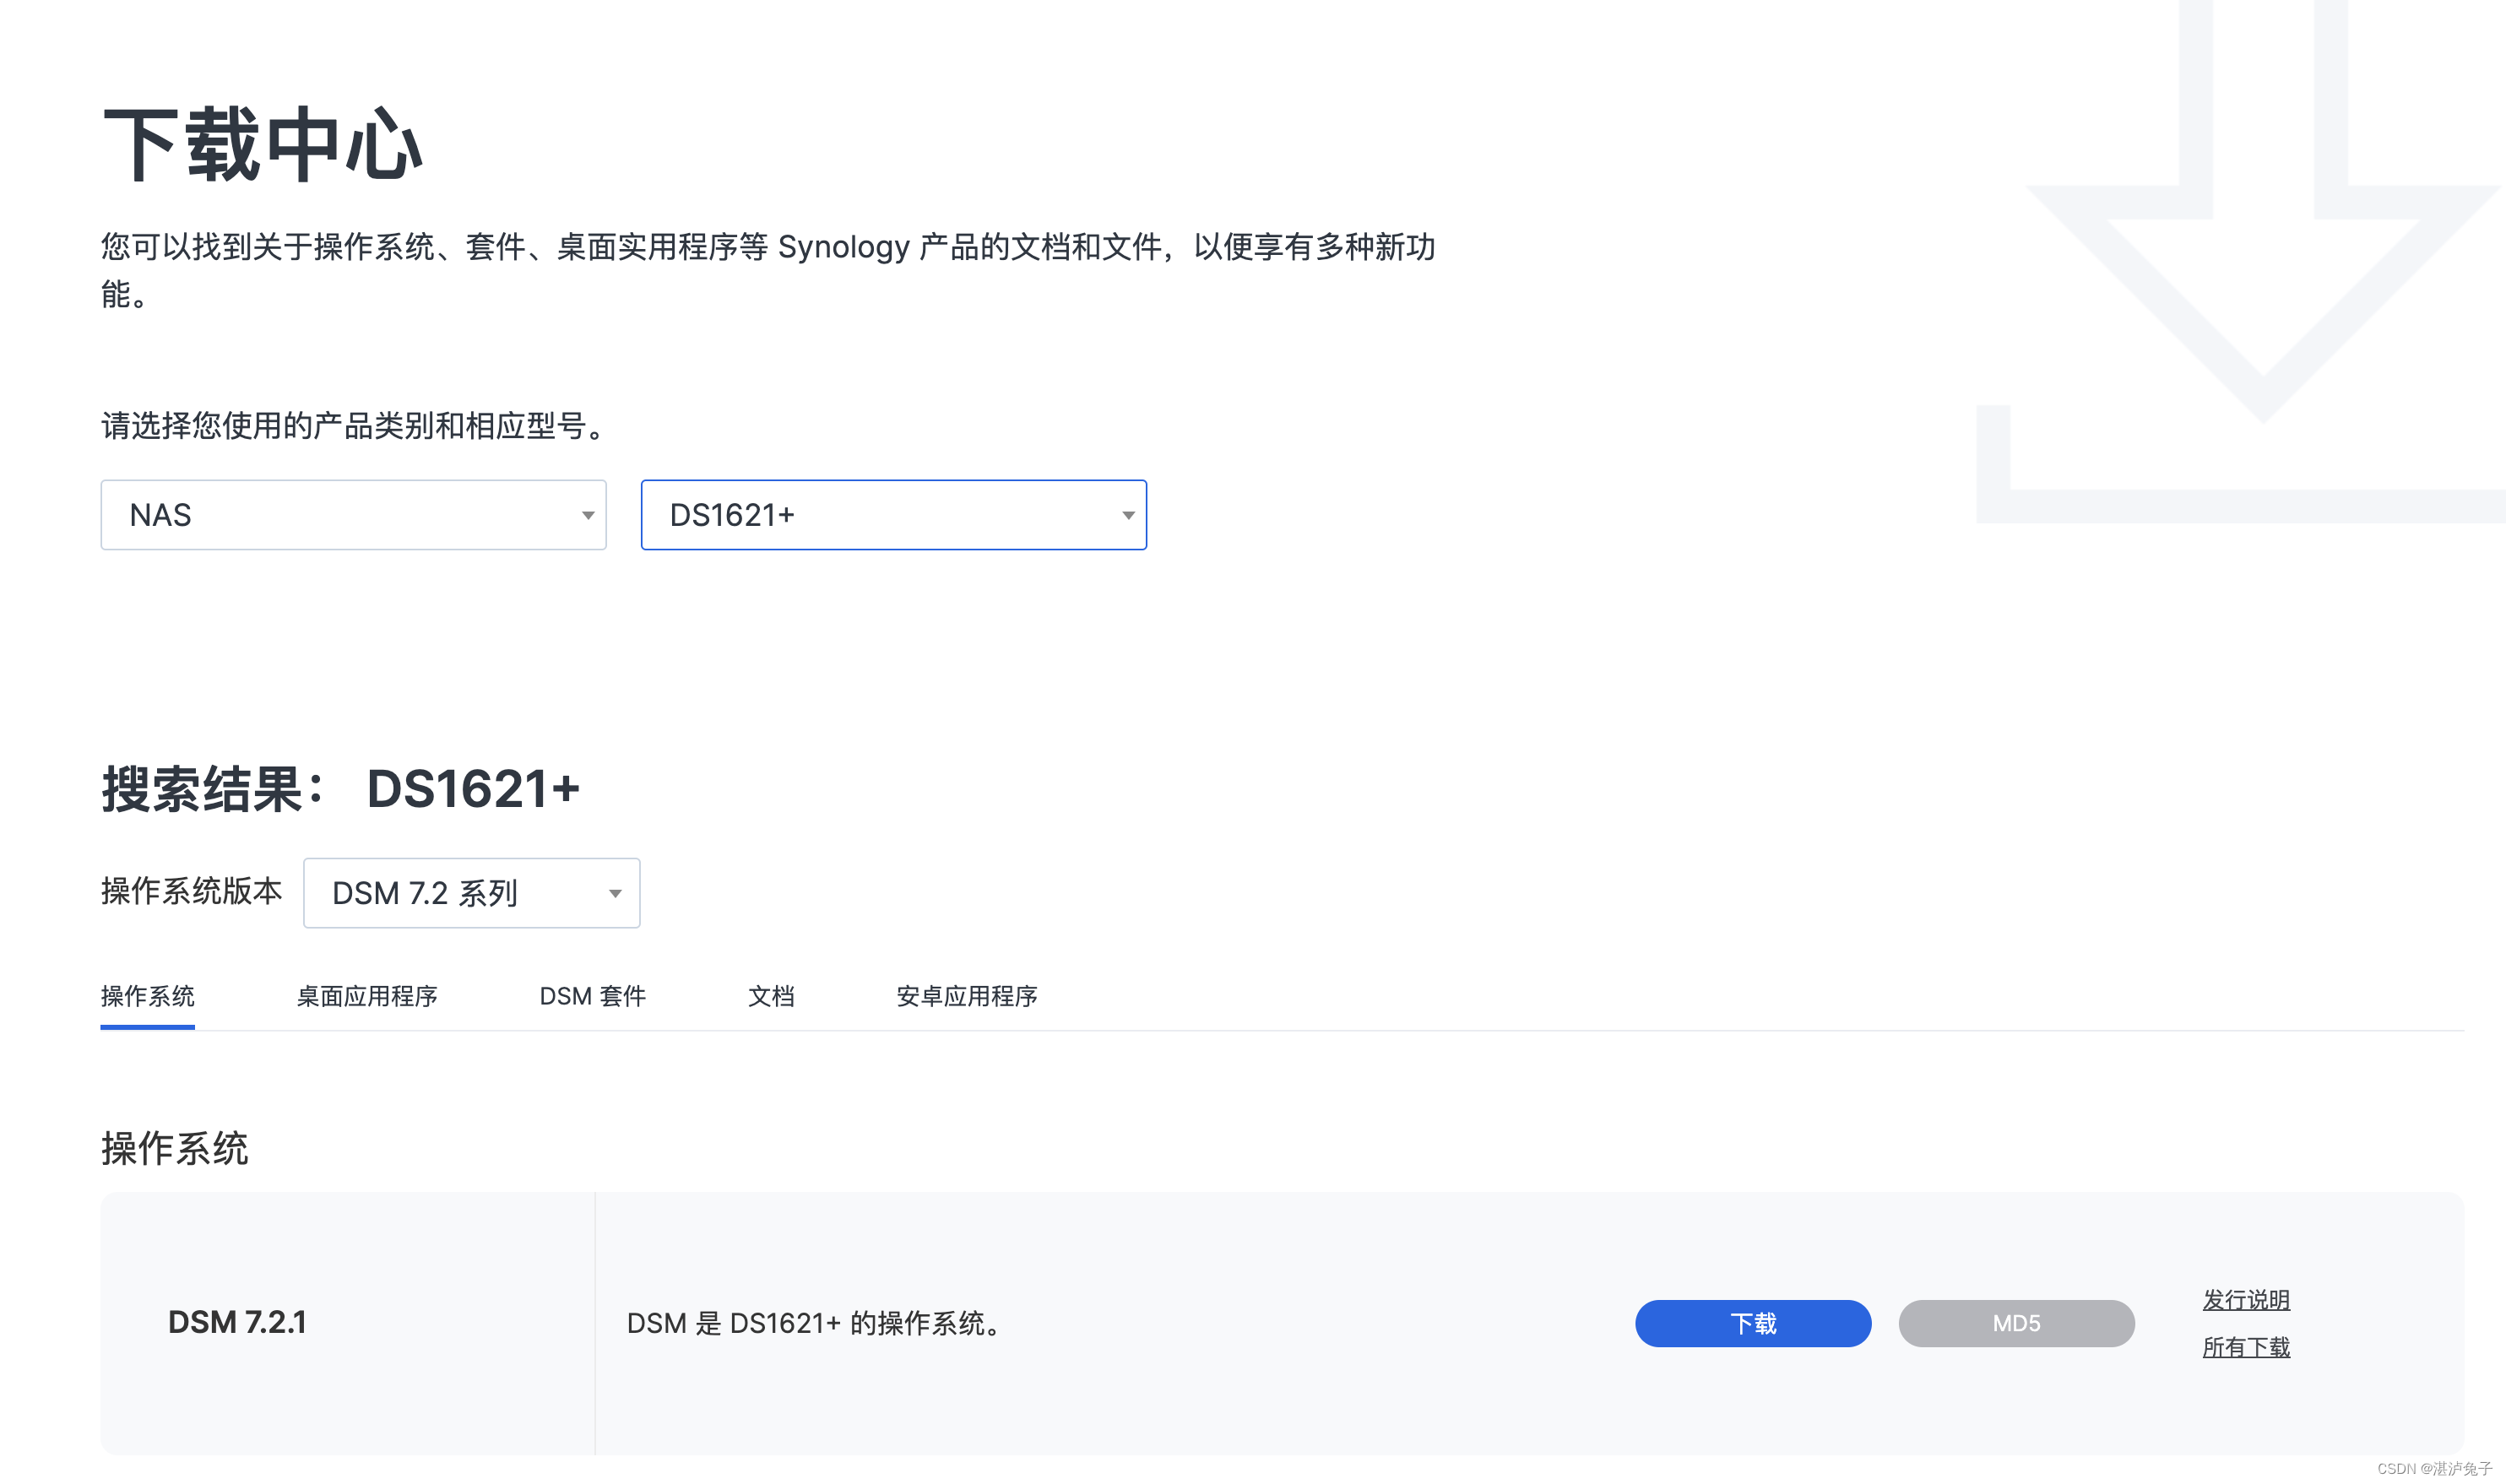
Task: Switch to the 操作系统 tab
Action: click(x=147, y=996)
